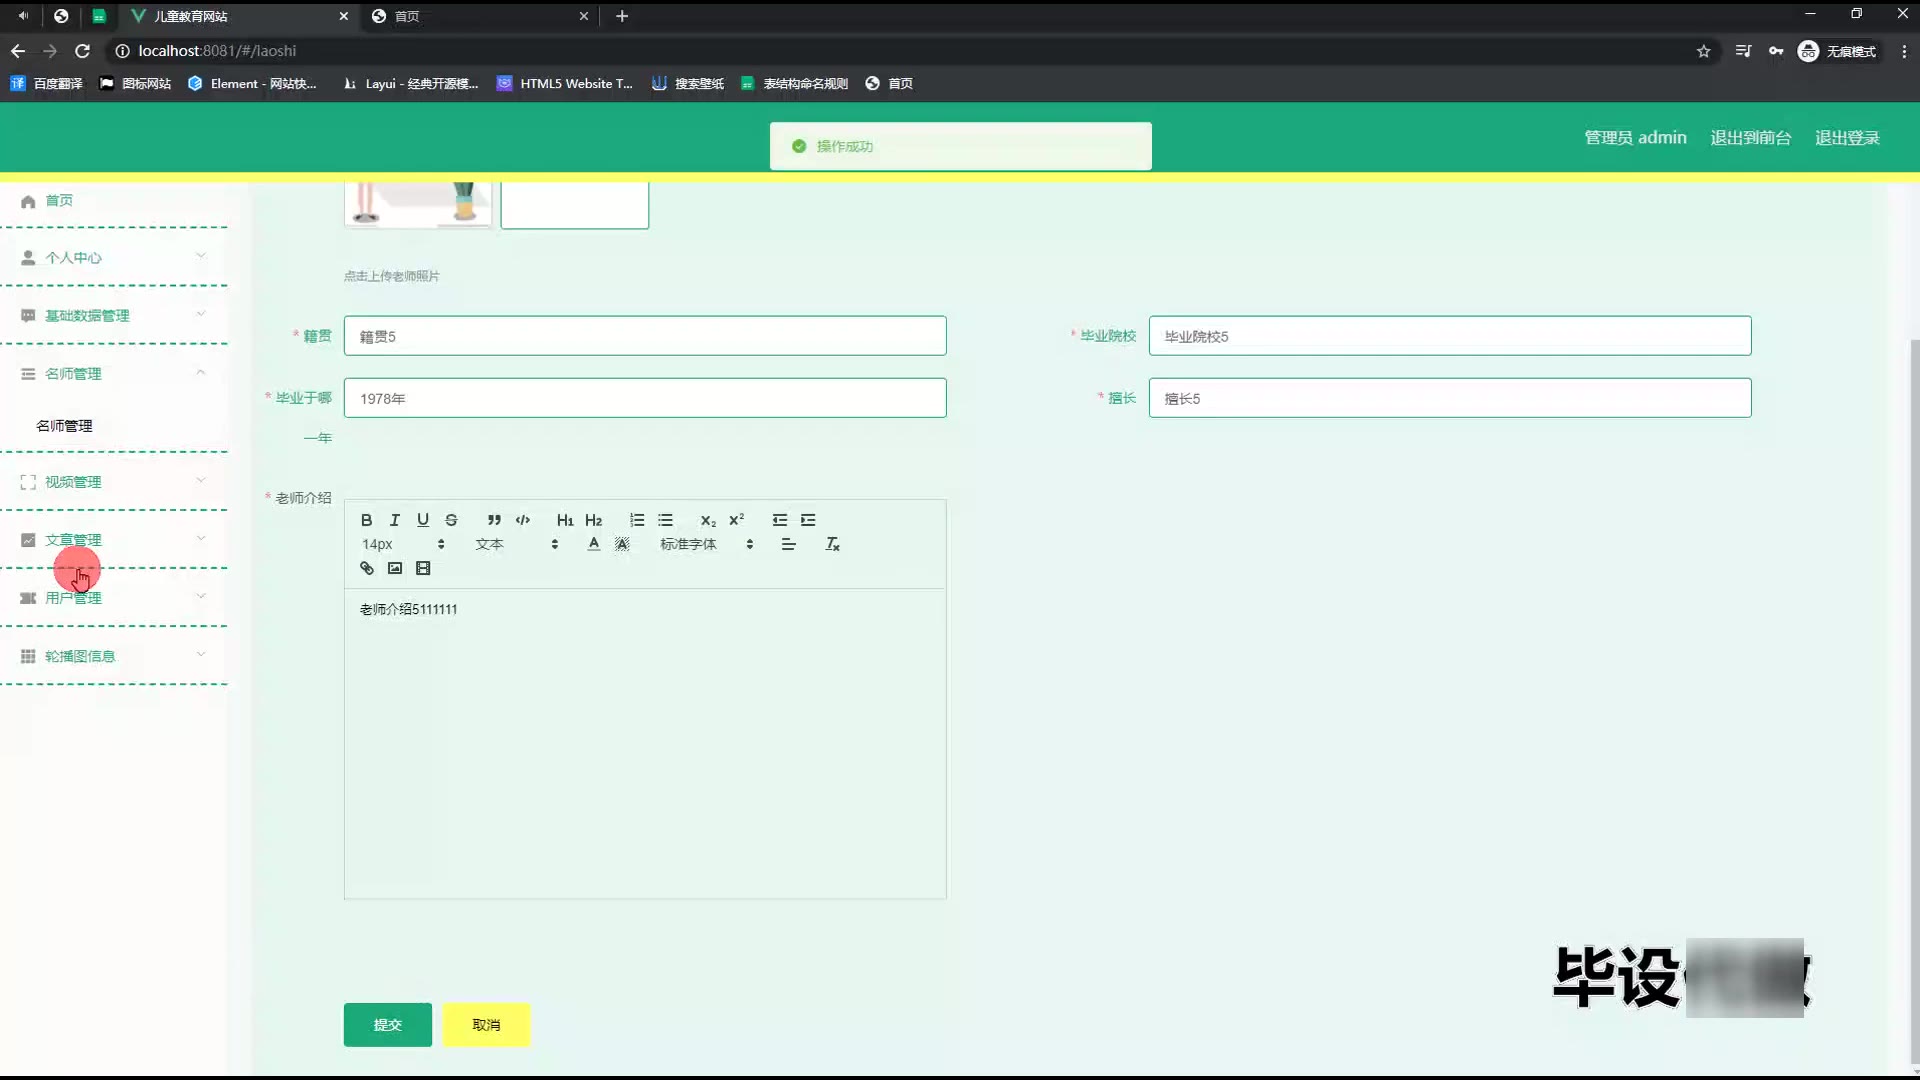Click inside the 老师介绍 editor text area

tap(645, 743)
